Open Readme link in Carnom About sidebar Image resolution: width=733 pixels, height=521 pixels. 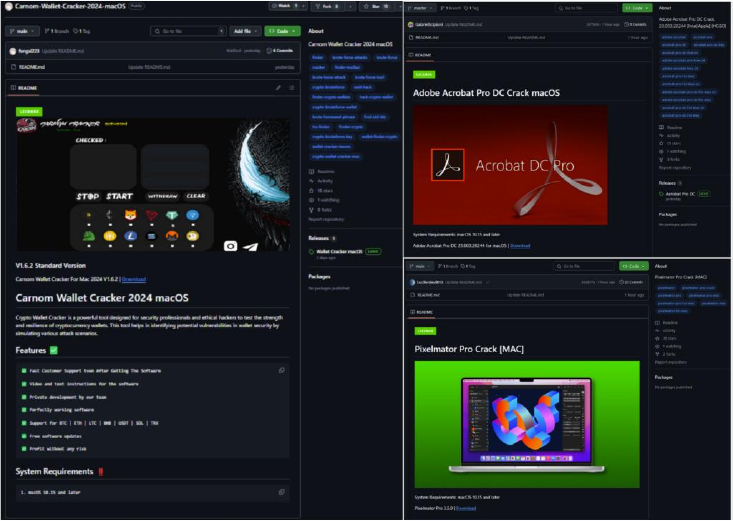(x=322, y=171)
